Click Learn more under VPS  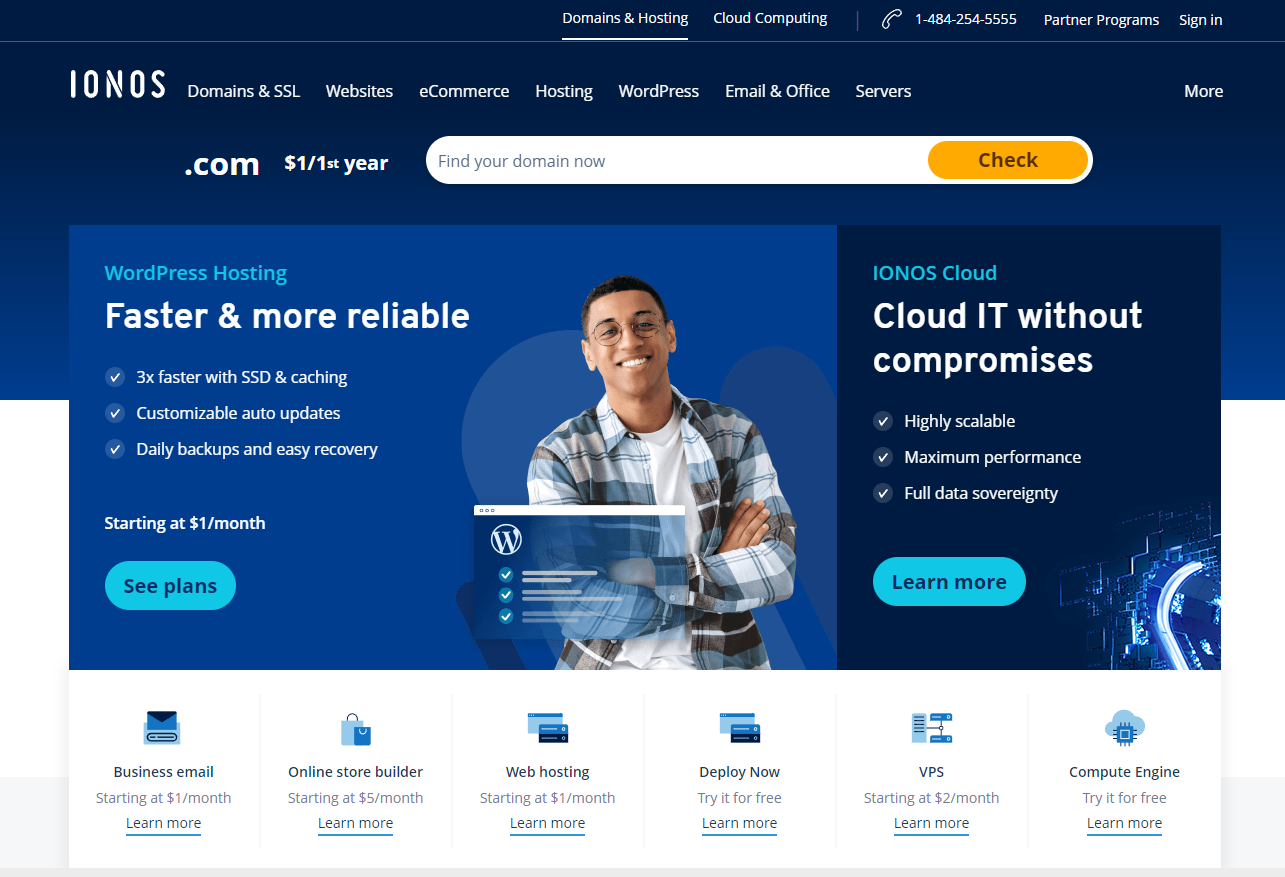point(931,823)
